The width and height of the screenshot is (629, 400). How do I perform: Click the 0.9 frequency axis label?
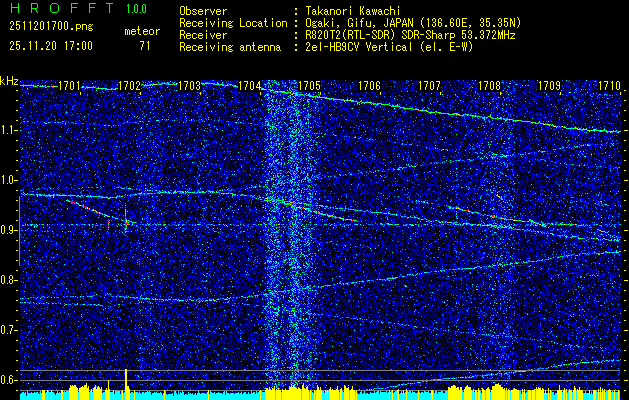pos(8,230)
